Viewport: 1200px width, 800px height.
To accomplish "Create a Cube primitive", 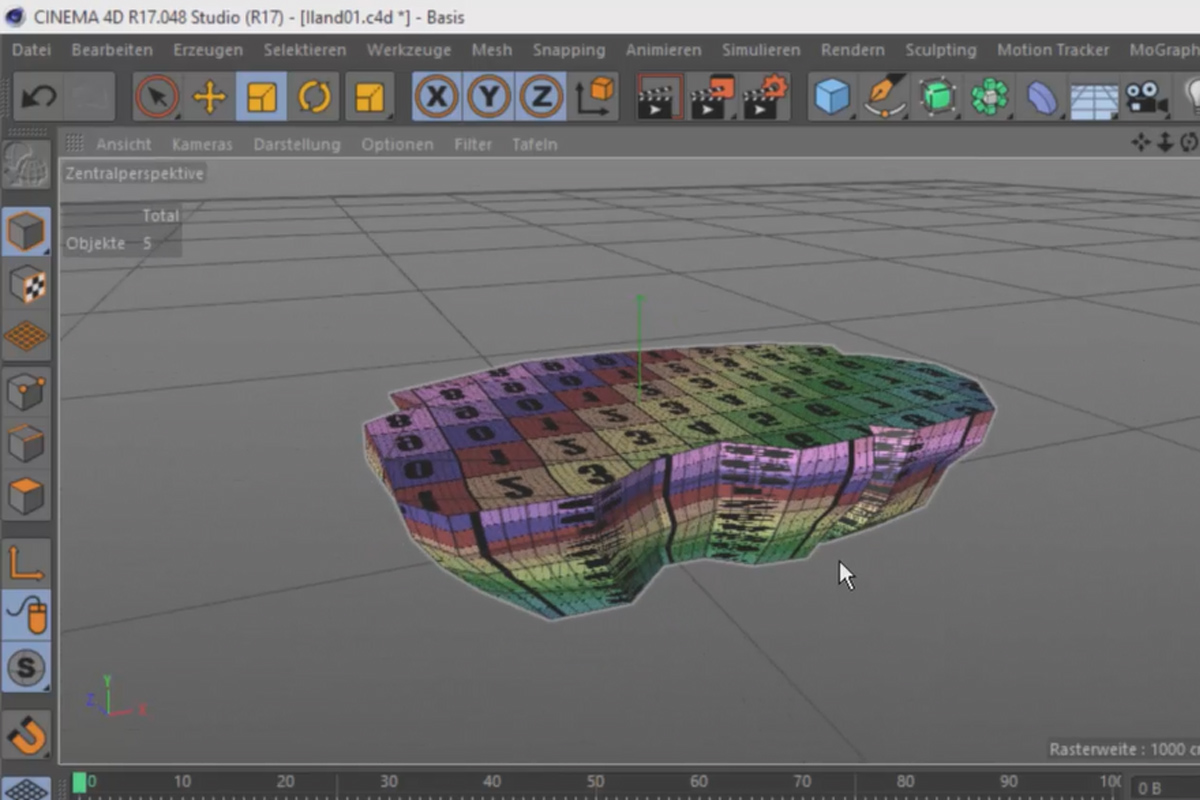I will click(x=833, y=96).
